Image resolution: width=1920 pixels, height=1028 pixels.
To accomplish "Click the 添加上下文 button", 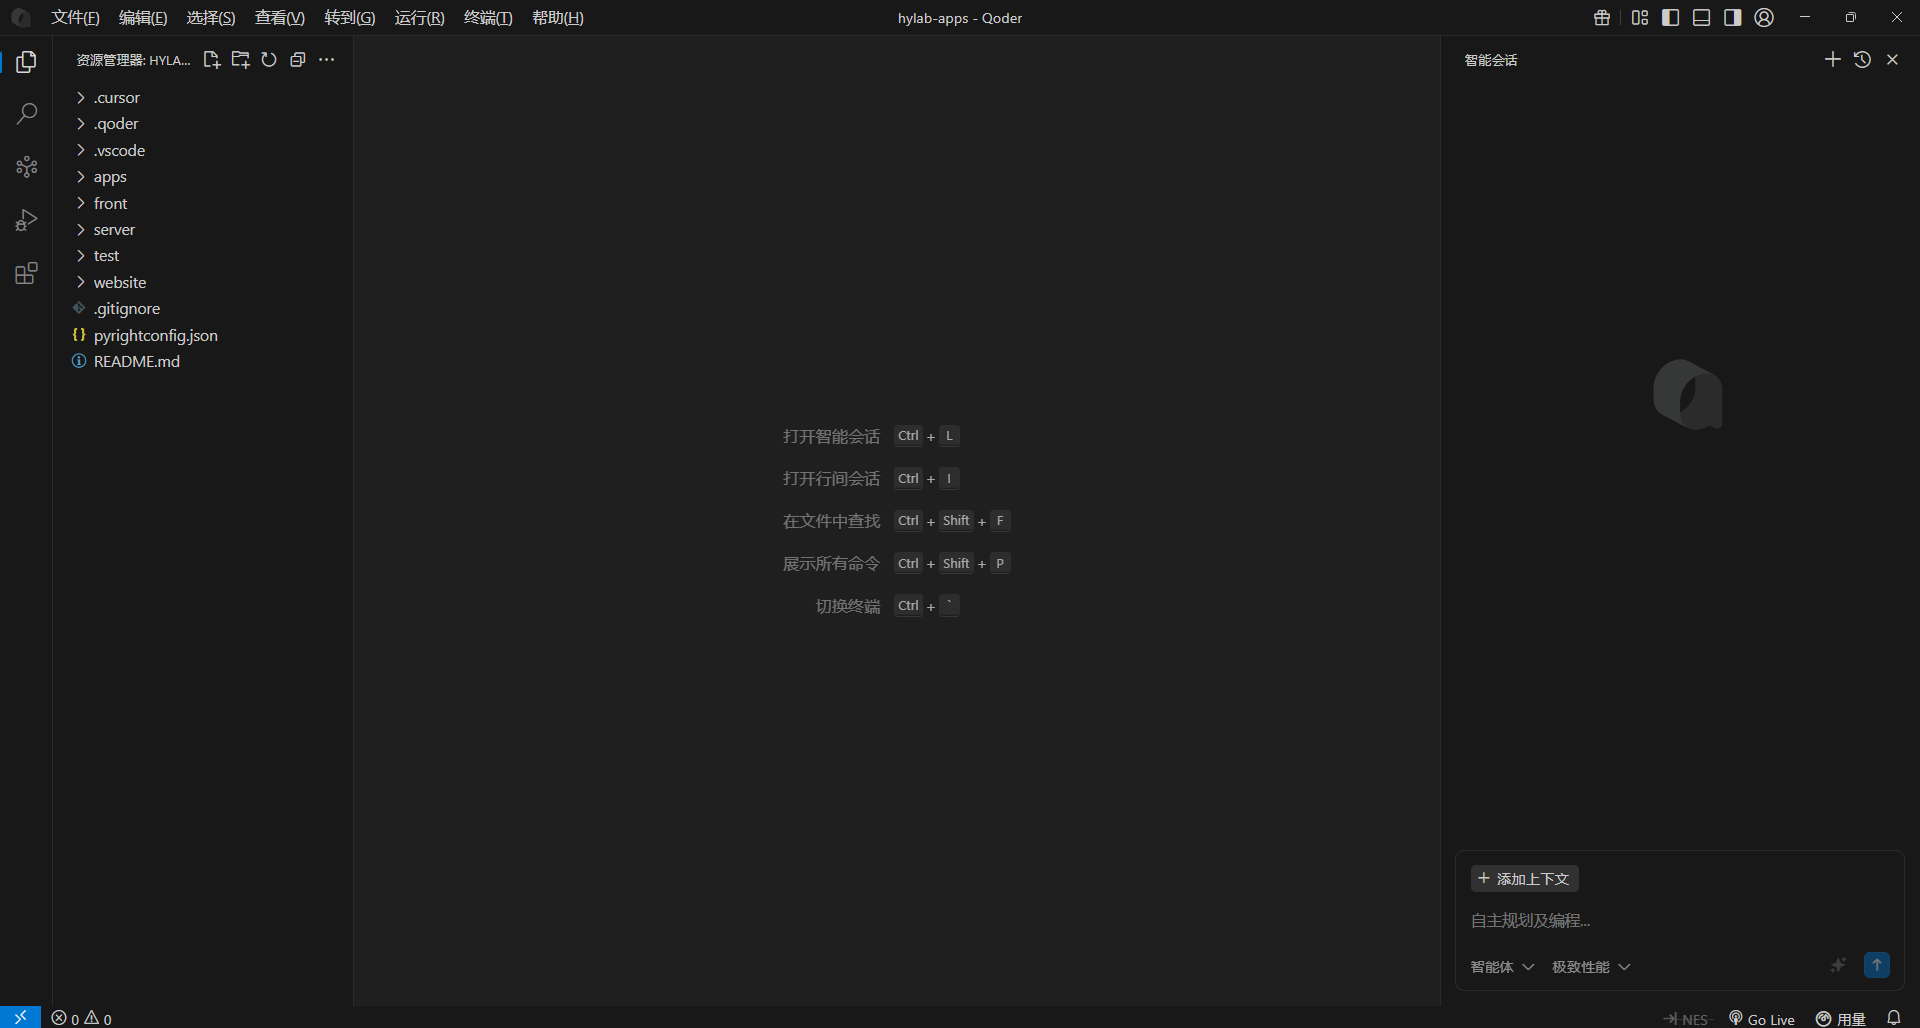I will [x=1523, y=878].
